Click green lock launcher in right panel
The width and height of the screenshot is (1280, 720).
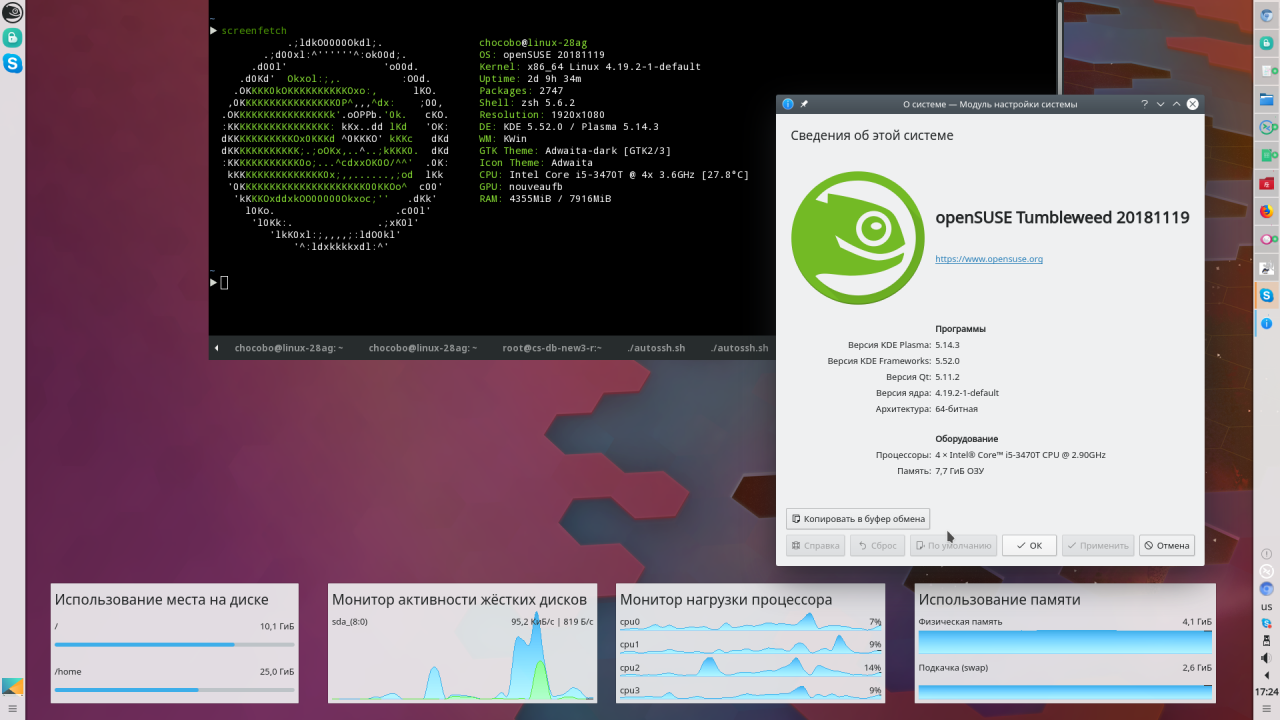coord(1266,43)
